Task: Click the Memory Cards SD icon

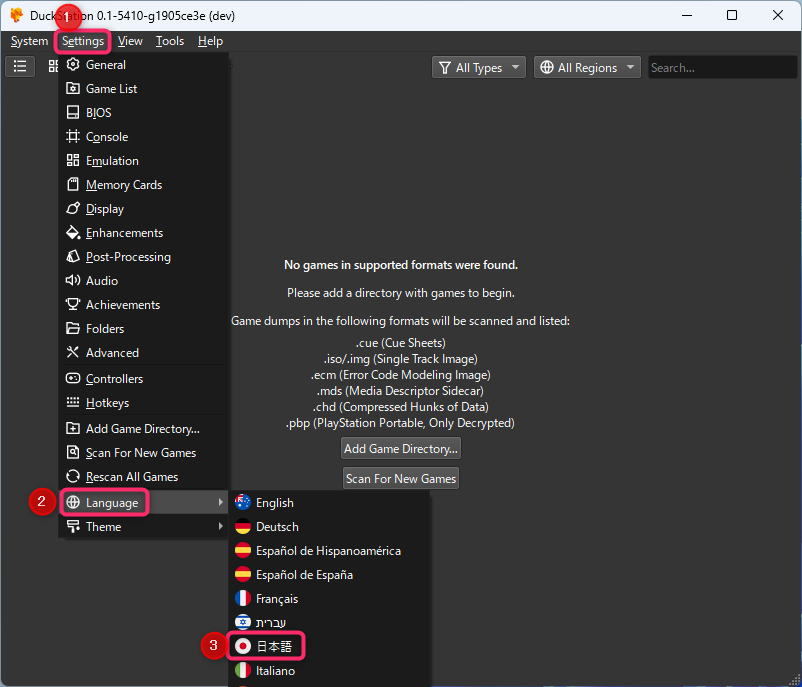Action: click(x=73, y=185)
